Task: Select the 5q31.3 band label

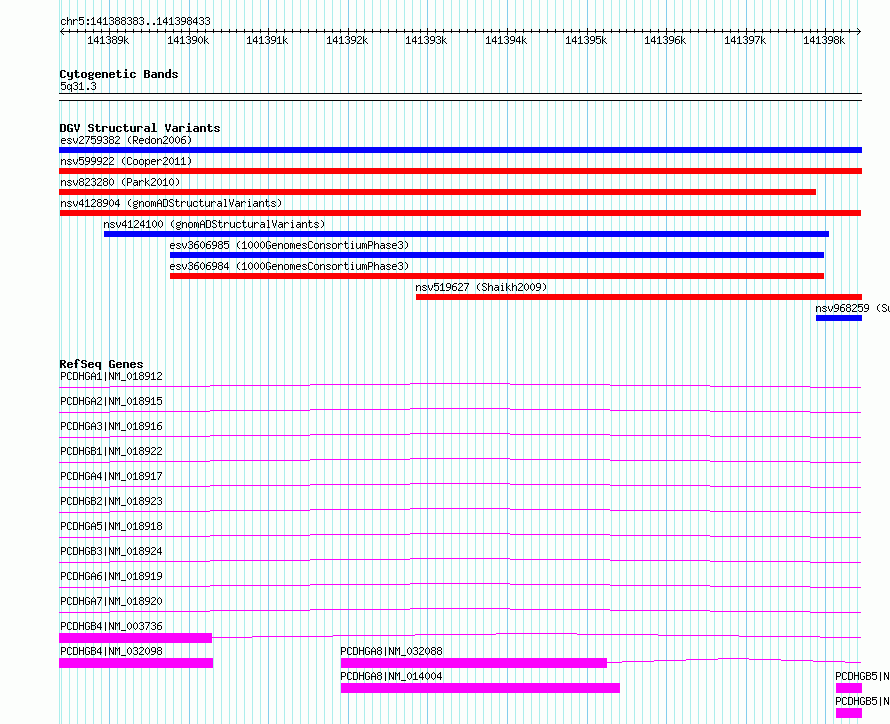Action: (x=78, y=86)
